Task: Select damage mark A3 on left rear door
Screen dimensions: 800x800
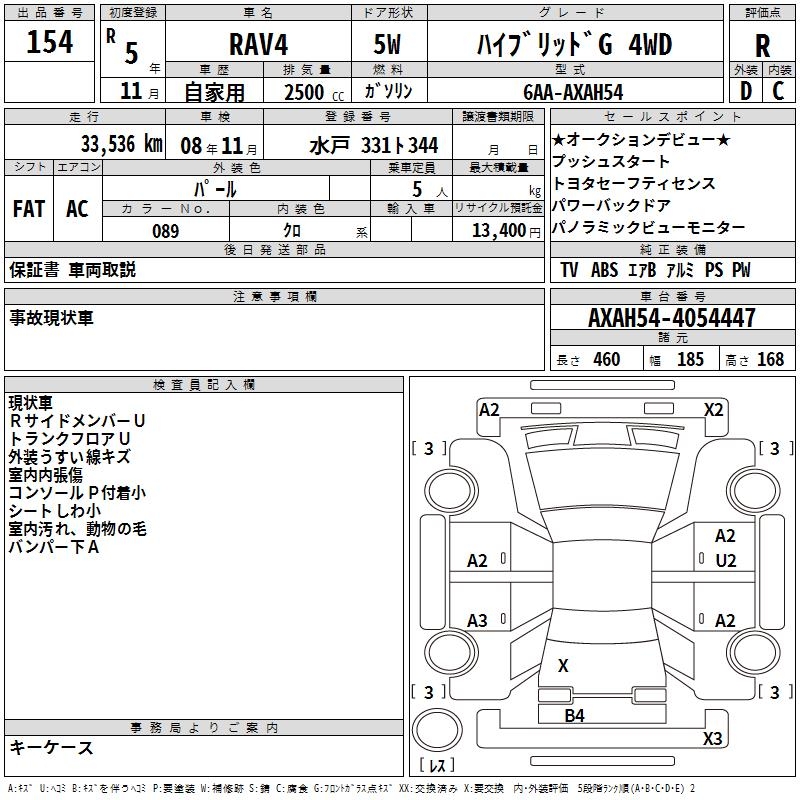Action: pos(477,621)
